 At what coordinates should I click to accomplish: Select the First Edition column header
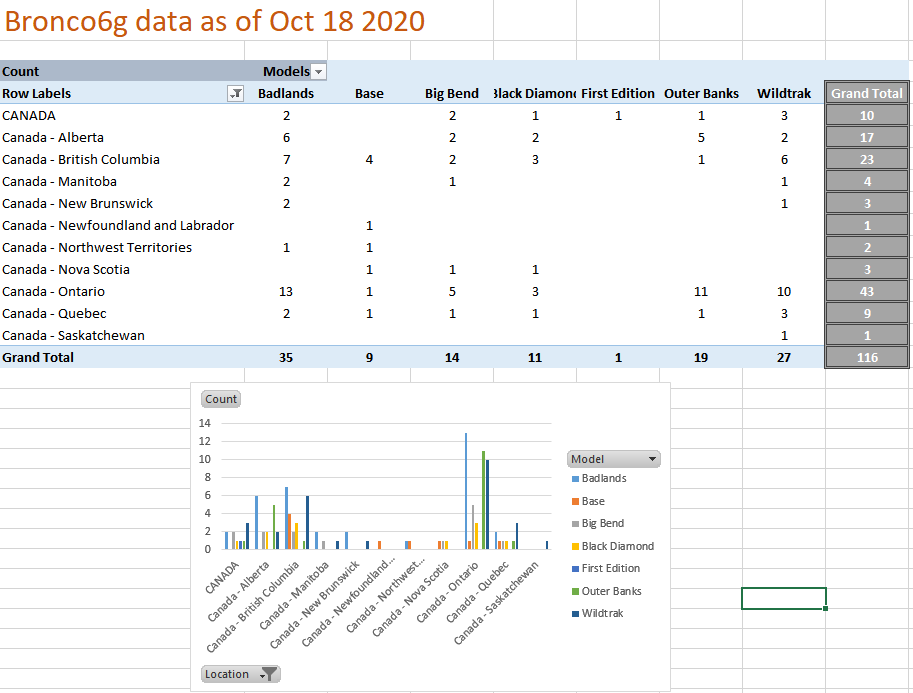[x=618, y=93]
